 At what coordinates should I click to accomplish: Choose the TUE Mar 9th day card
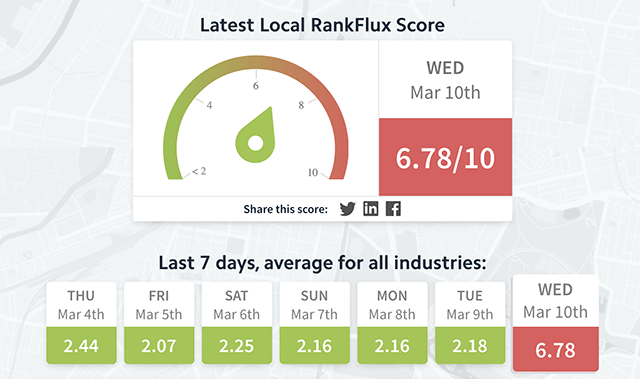pos(470,323)
